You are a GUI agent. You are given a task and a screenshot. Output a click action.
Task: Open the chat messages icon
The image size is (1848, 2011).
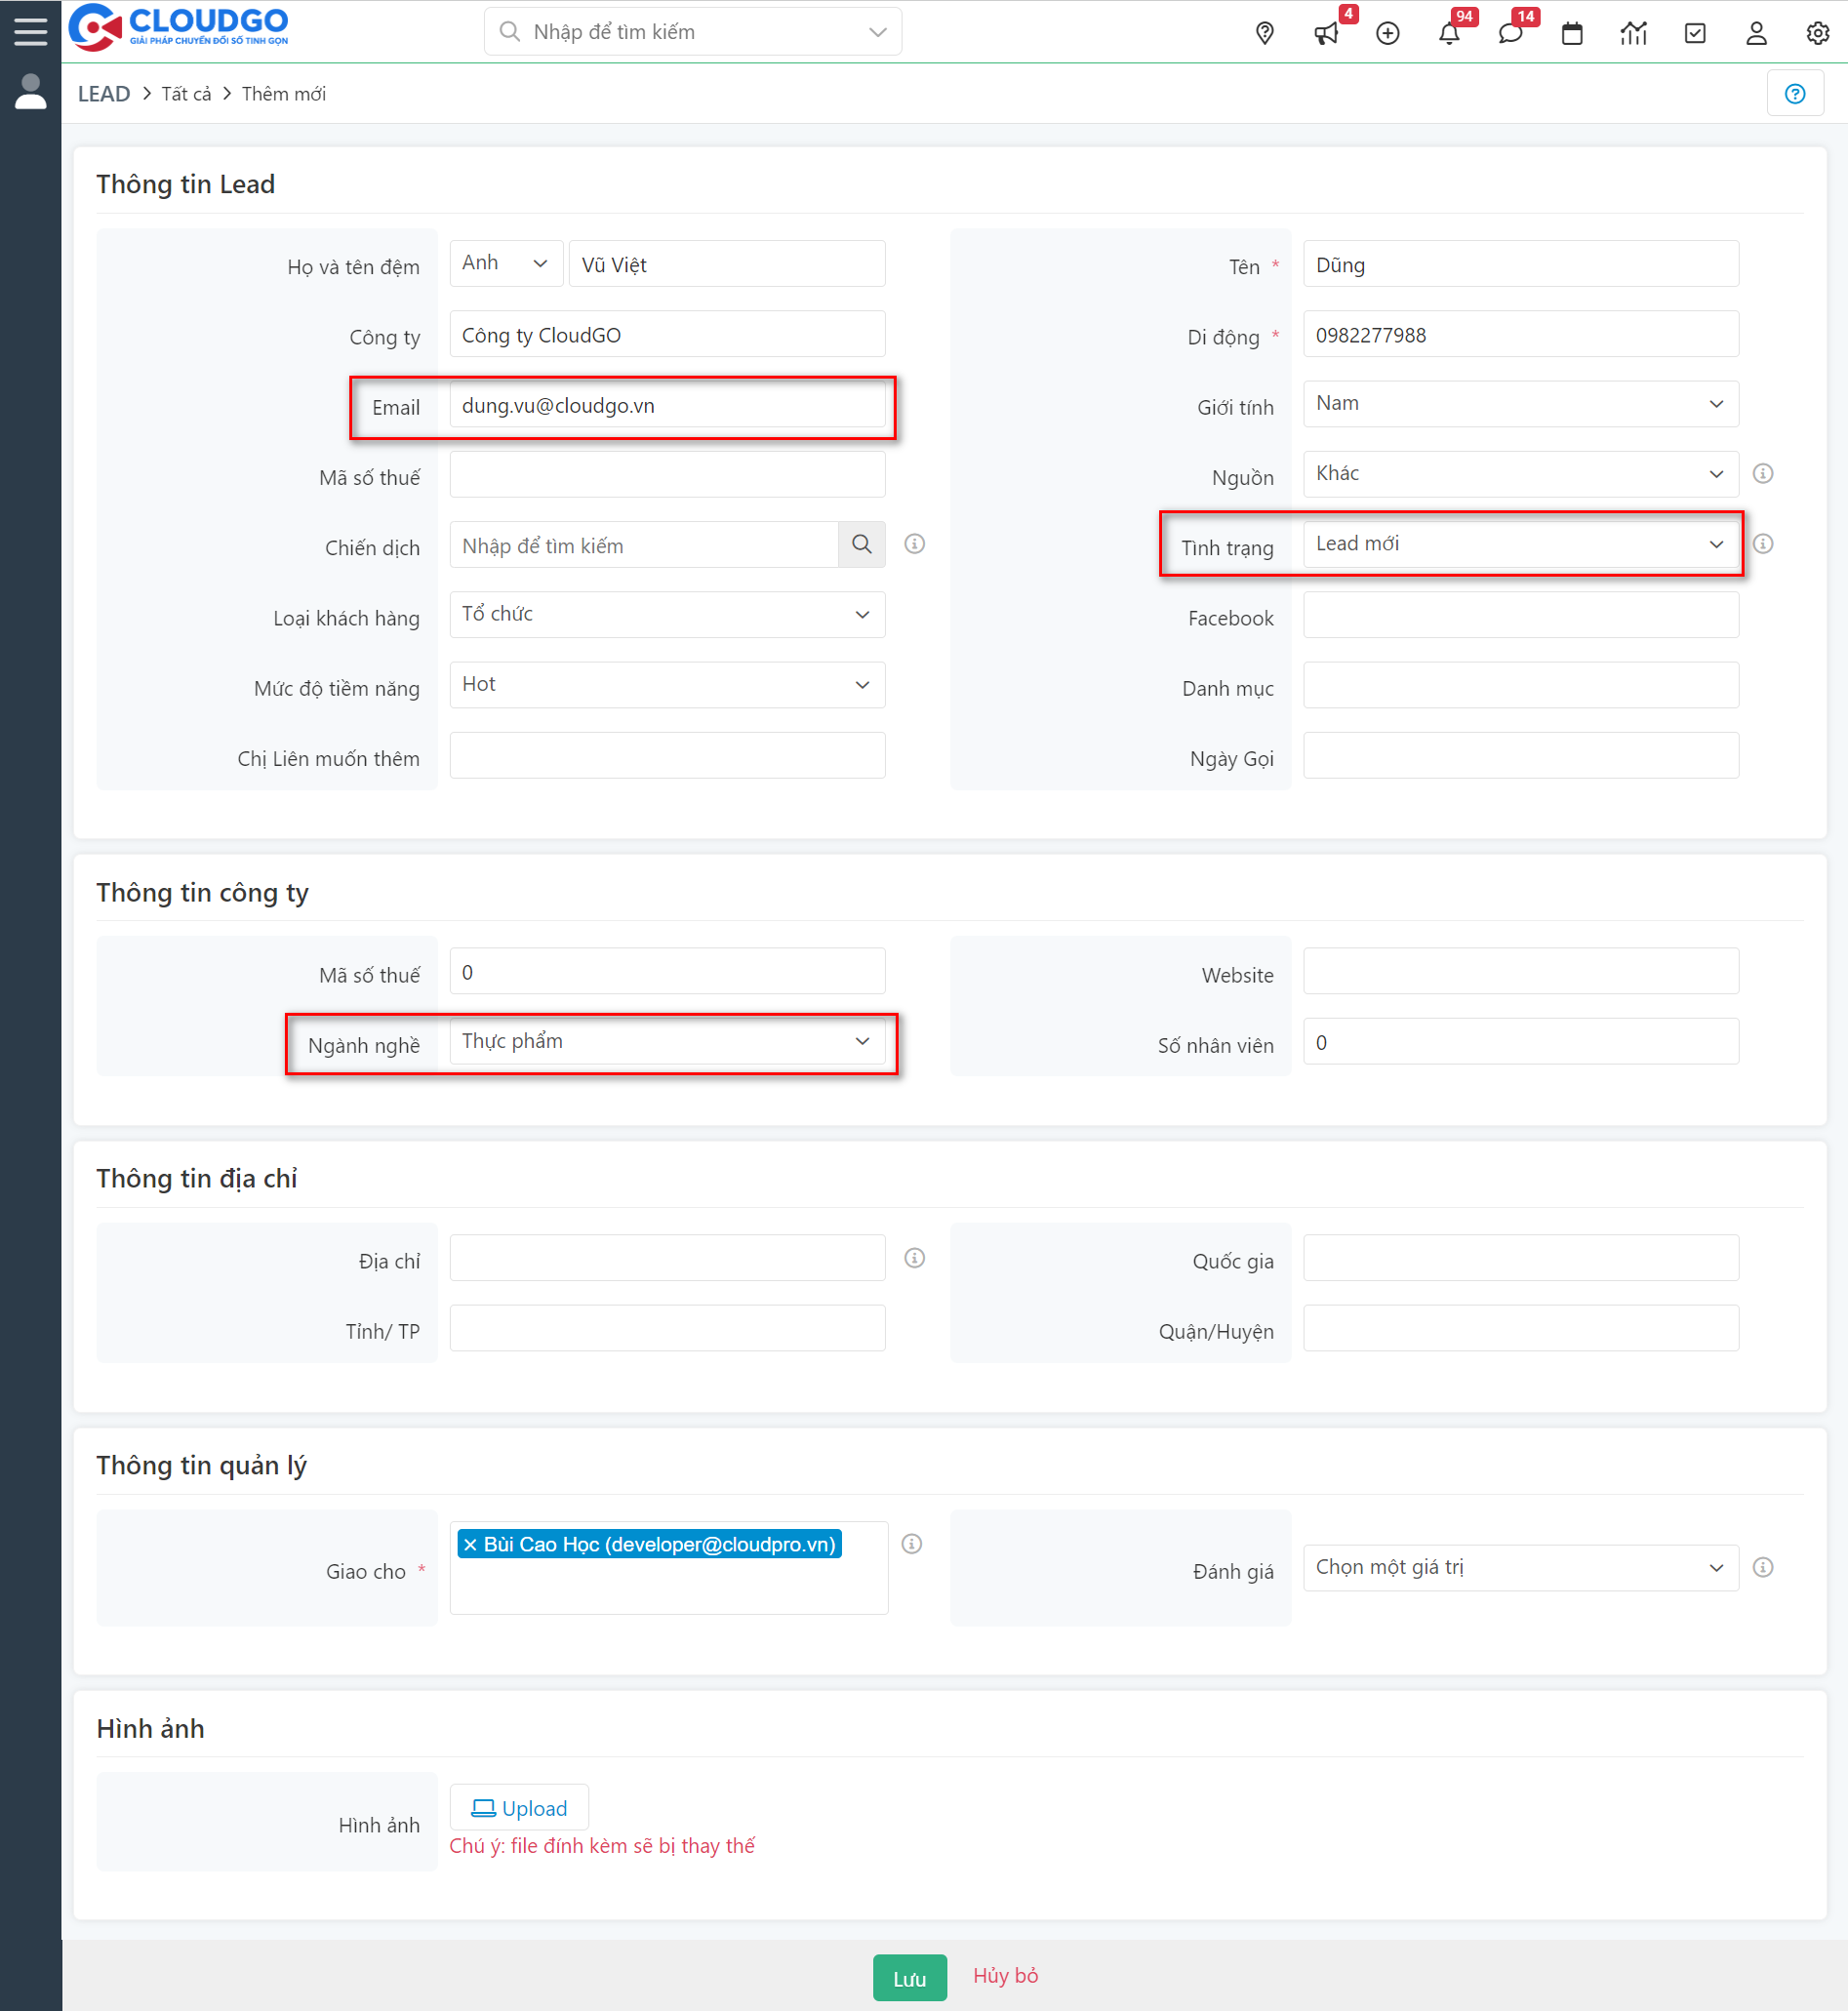pyautogui.click(x=1510, y=33)
